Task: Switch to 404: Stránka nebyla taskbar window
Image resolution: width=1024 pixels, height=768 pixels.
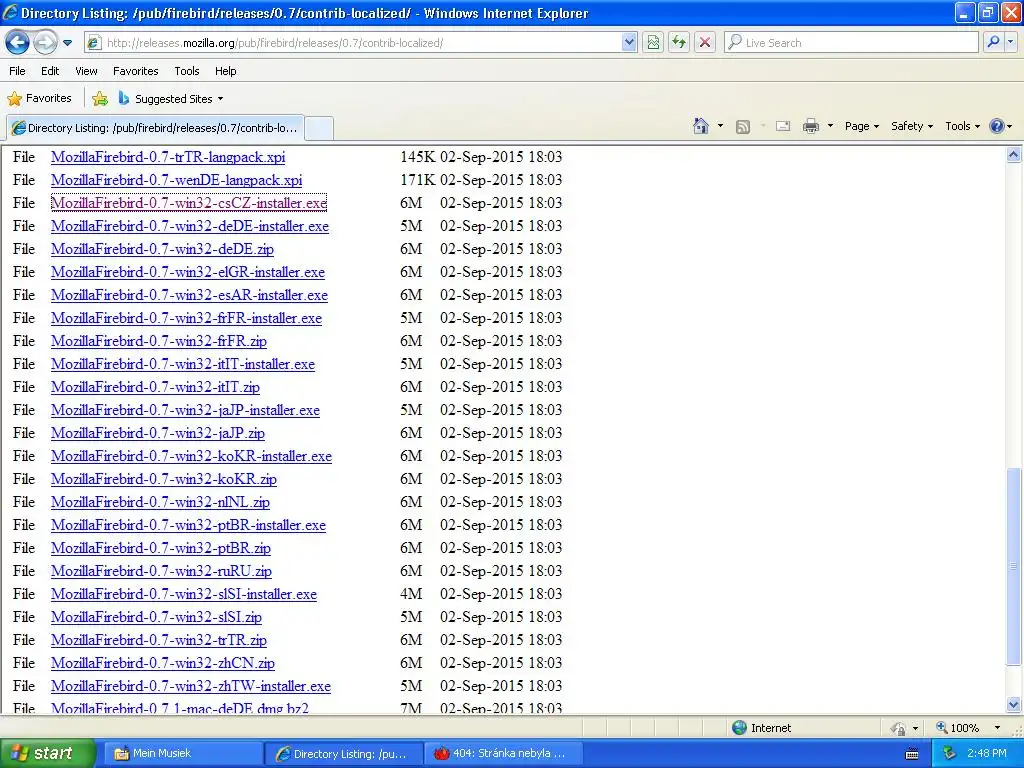Action: point(502,754)
